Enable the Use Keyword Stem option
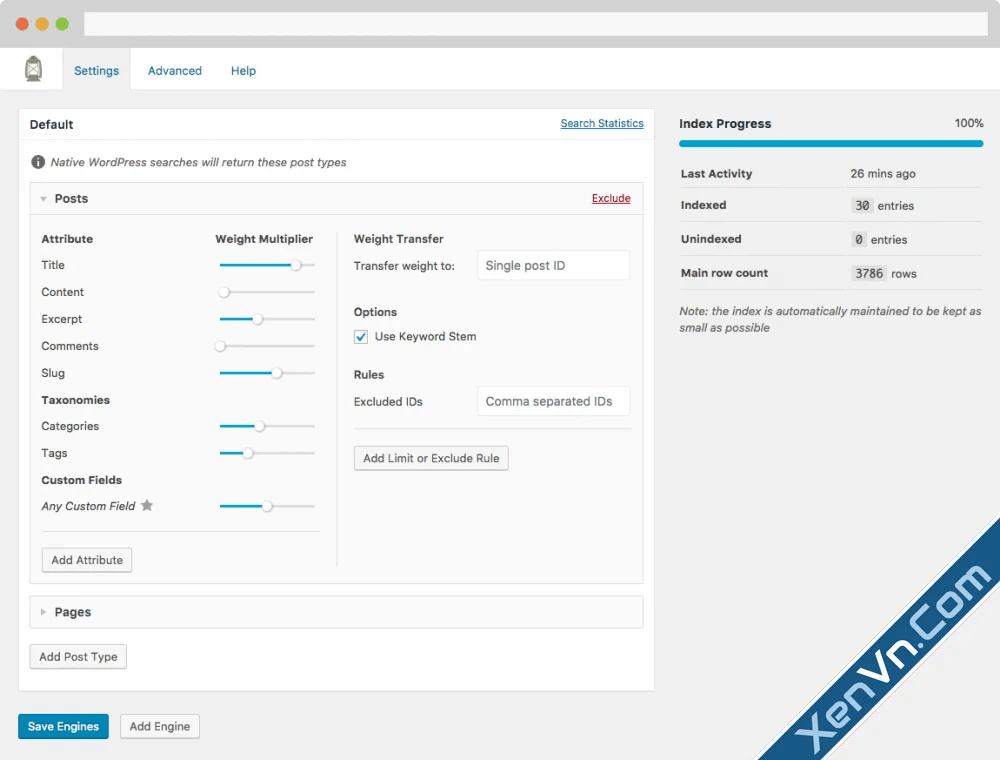Viewport: 1000px width, 760px height. (361, 337)
